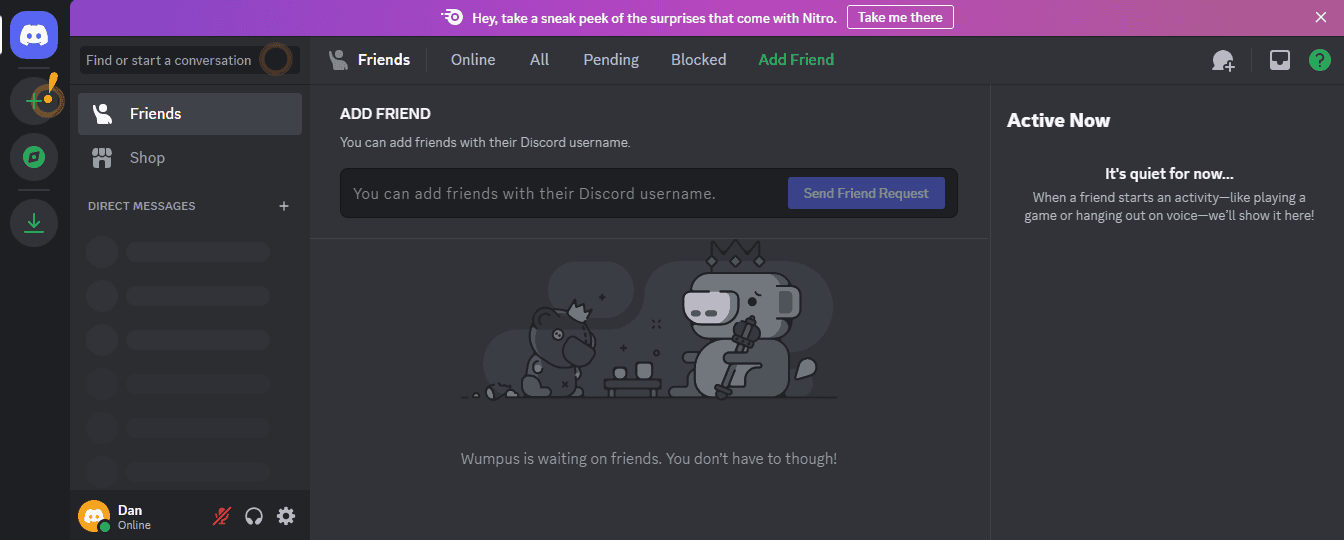Click Send Friend Request button
Image resolution: width=1344 pixels, height=540 pixels.
[x=866, y=193]
